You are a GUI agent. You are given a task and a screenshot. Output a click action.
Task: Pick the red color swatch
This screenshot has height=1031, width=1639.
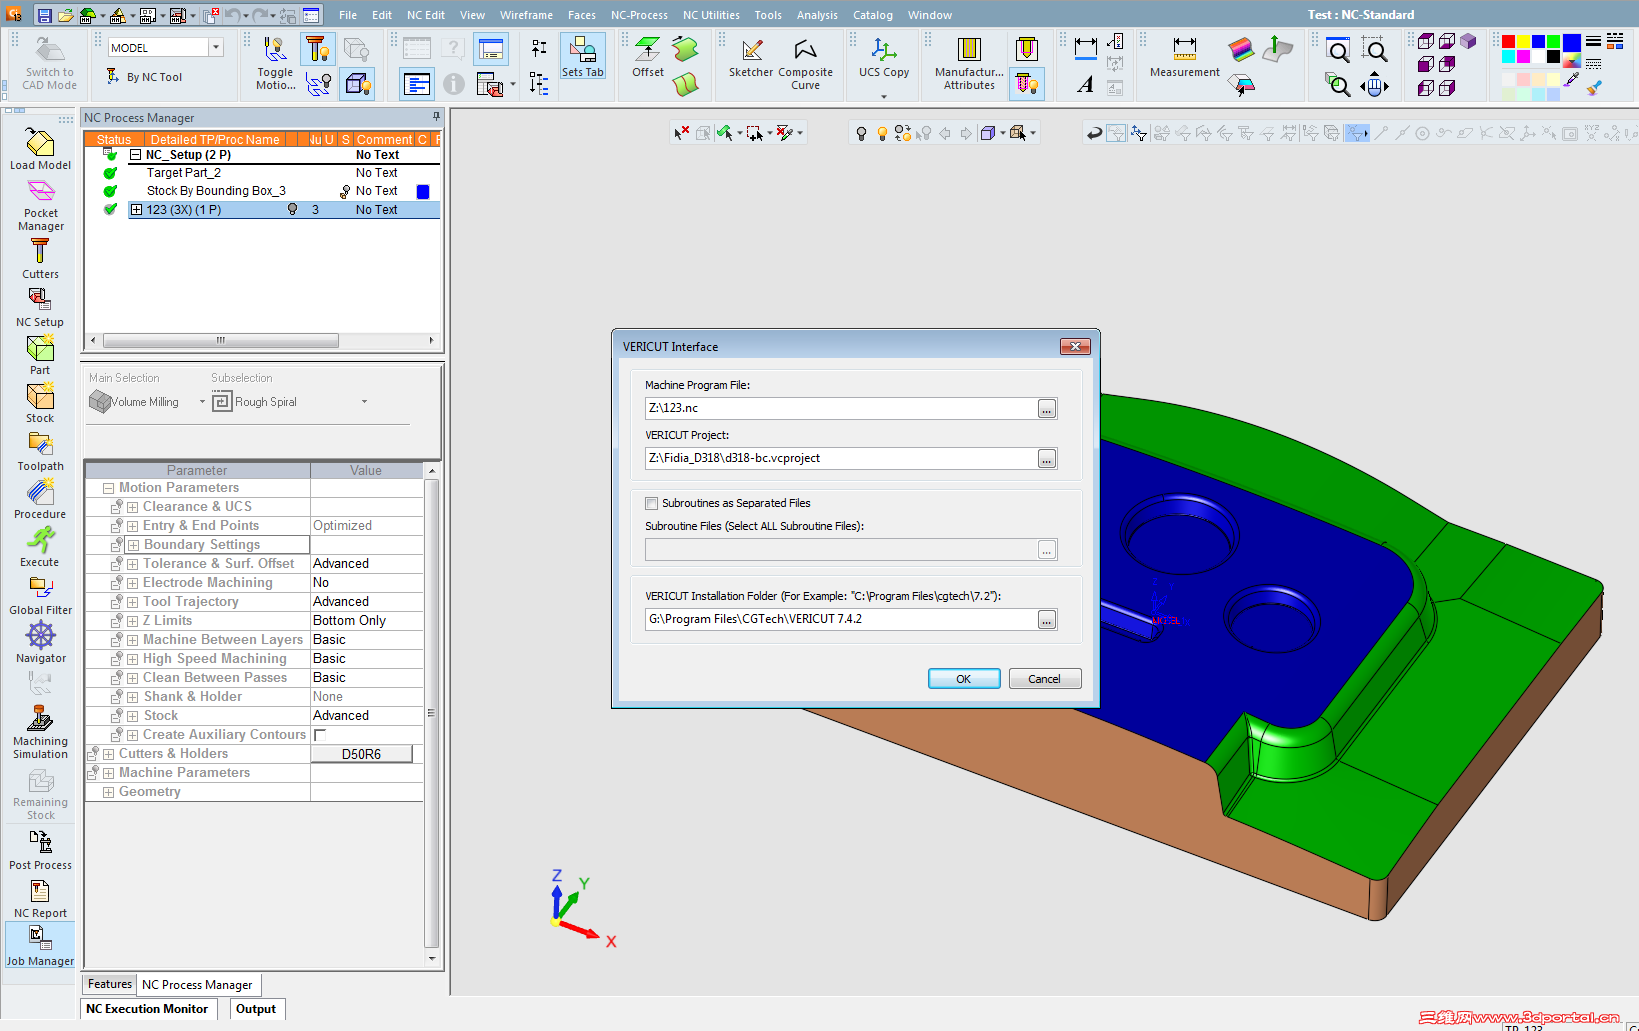click(1508, 42)
